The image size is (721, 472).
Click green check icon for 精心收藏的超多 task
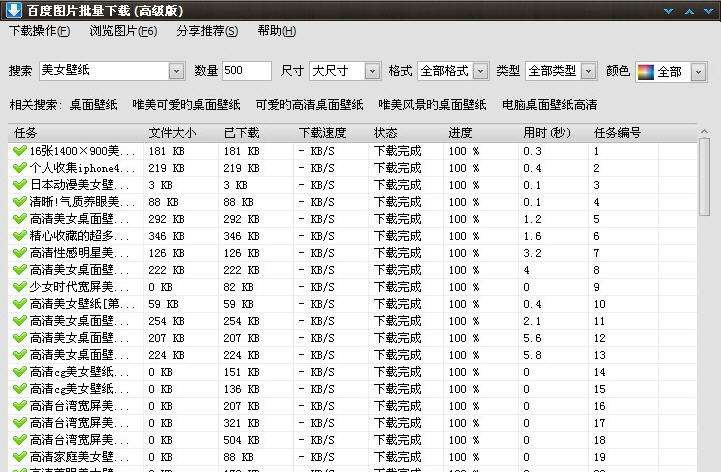click(19, 236)
